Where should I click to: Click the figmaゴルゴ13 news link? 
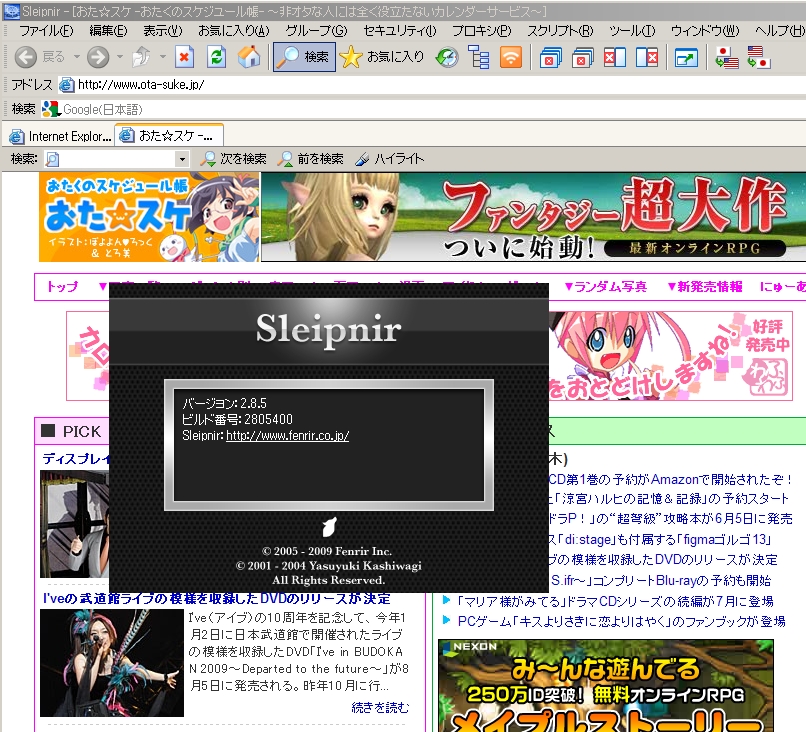(661, 539)
